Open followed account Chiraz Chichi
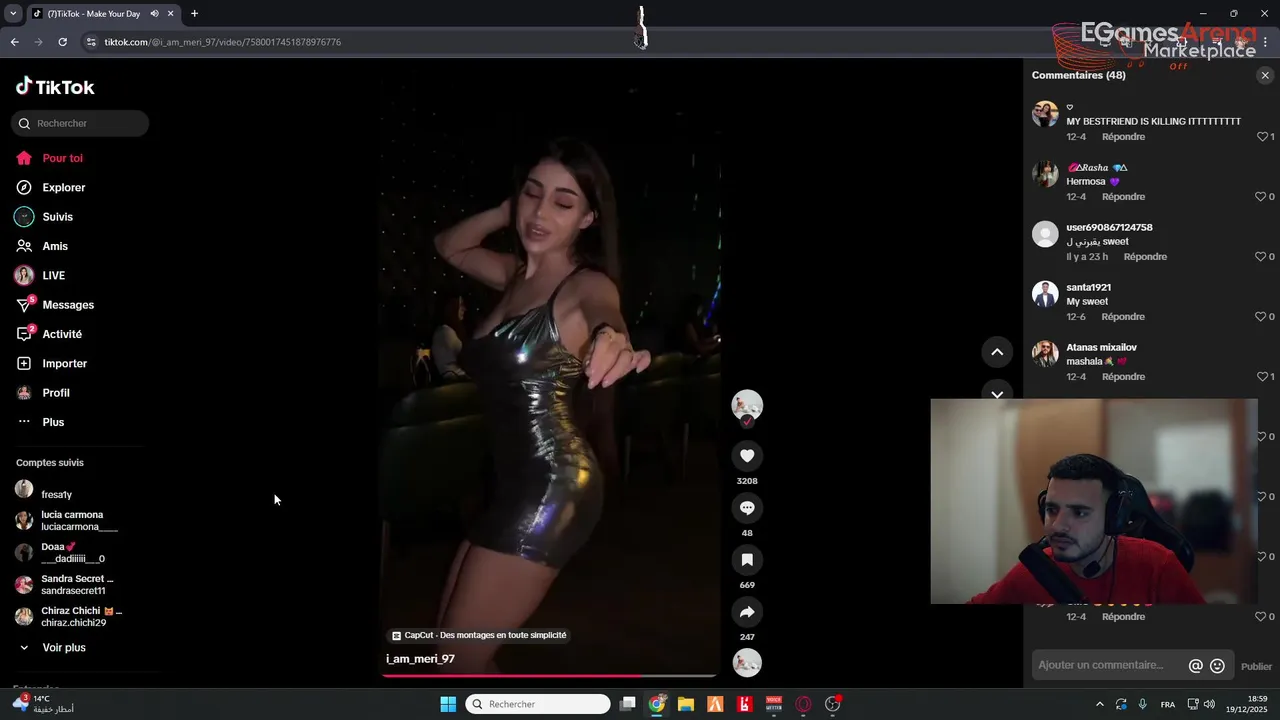Viewport: 1280px width, 720px height. [70, 616]
